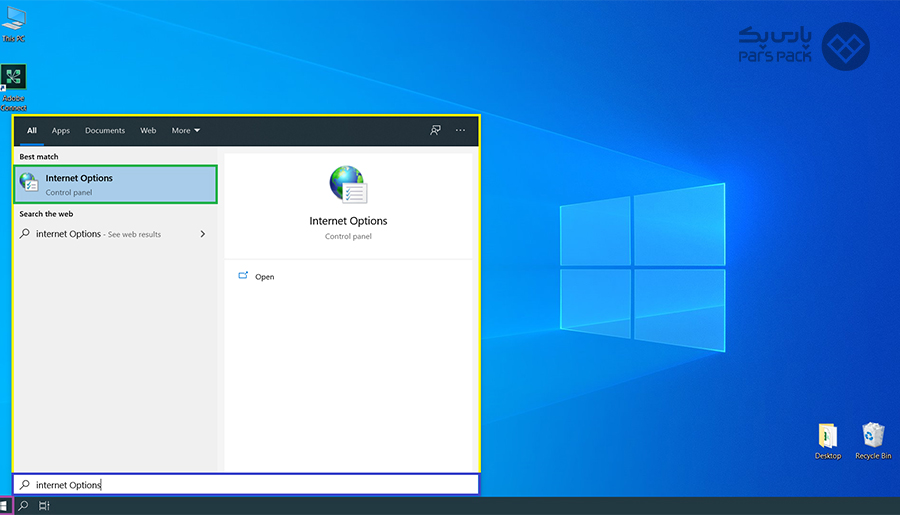Image resolution: width=900 pixels, height=515 pixels.
Task: Select the internet Options web results entry
Action: (113, 234)
